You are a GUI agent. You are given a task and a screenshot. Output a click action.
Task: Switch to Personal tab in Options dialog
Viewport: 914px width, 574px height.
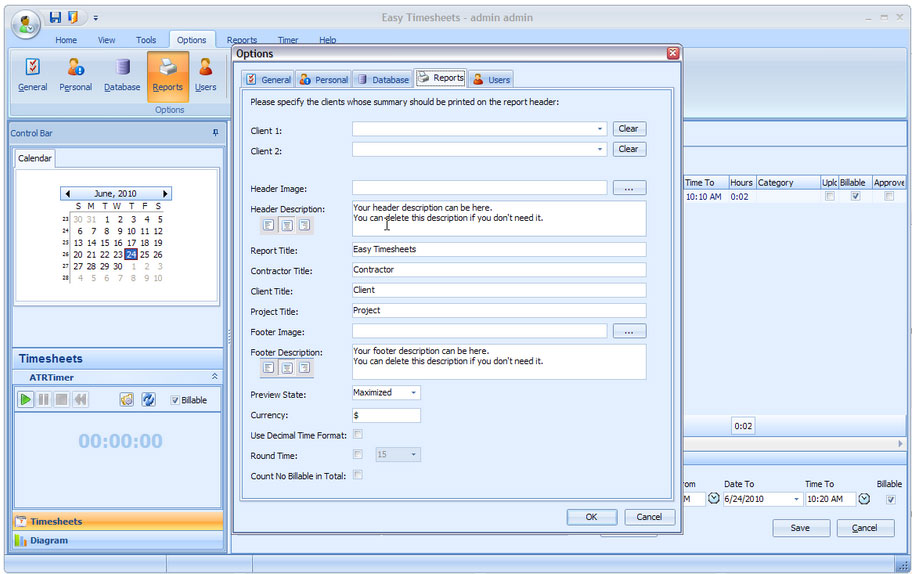click(x=324, y=80)
